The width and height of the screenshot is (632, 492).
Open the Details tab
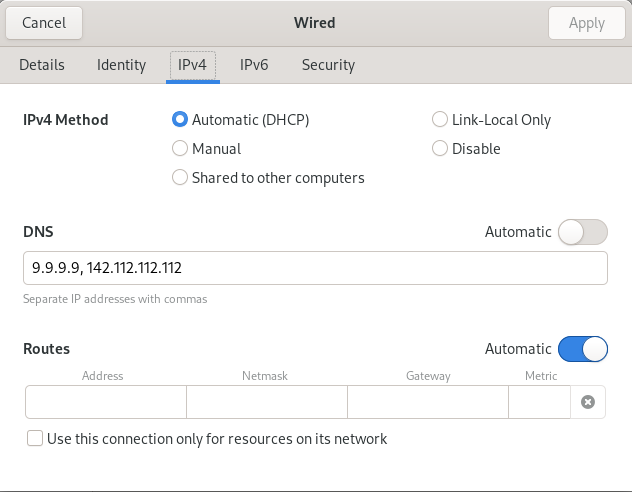coord(42,65)
